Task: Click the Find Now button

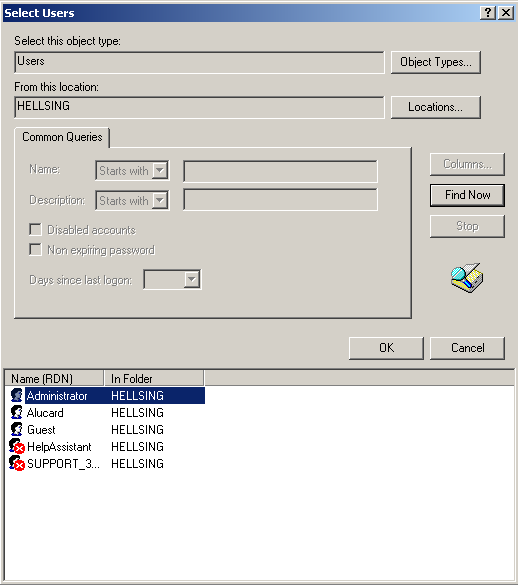Action: (x=467, y=195)
